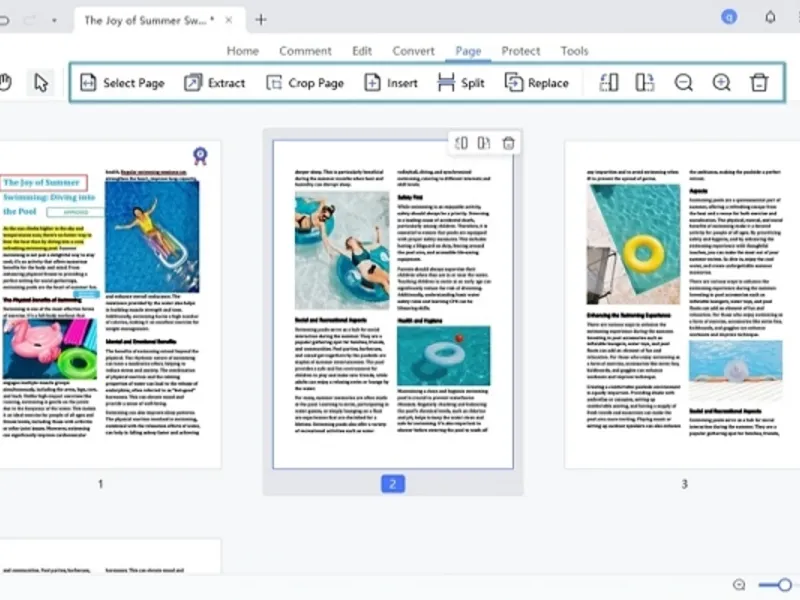
Task: Open the Protect tab
Action: 520,51
